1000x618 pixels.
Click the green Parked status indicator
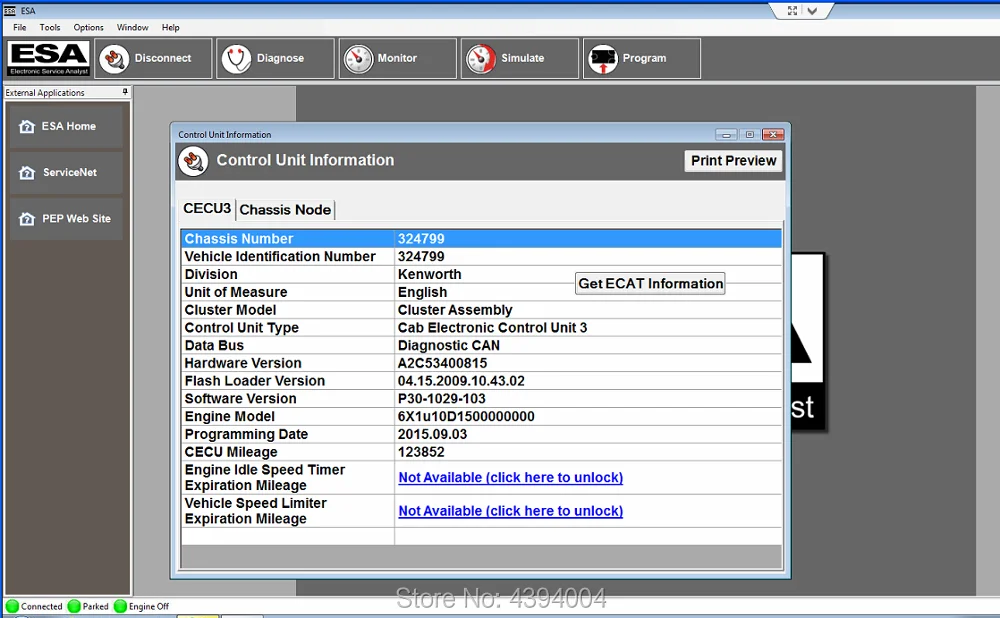[74, 606]
